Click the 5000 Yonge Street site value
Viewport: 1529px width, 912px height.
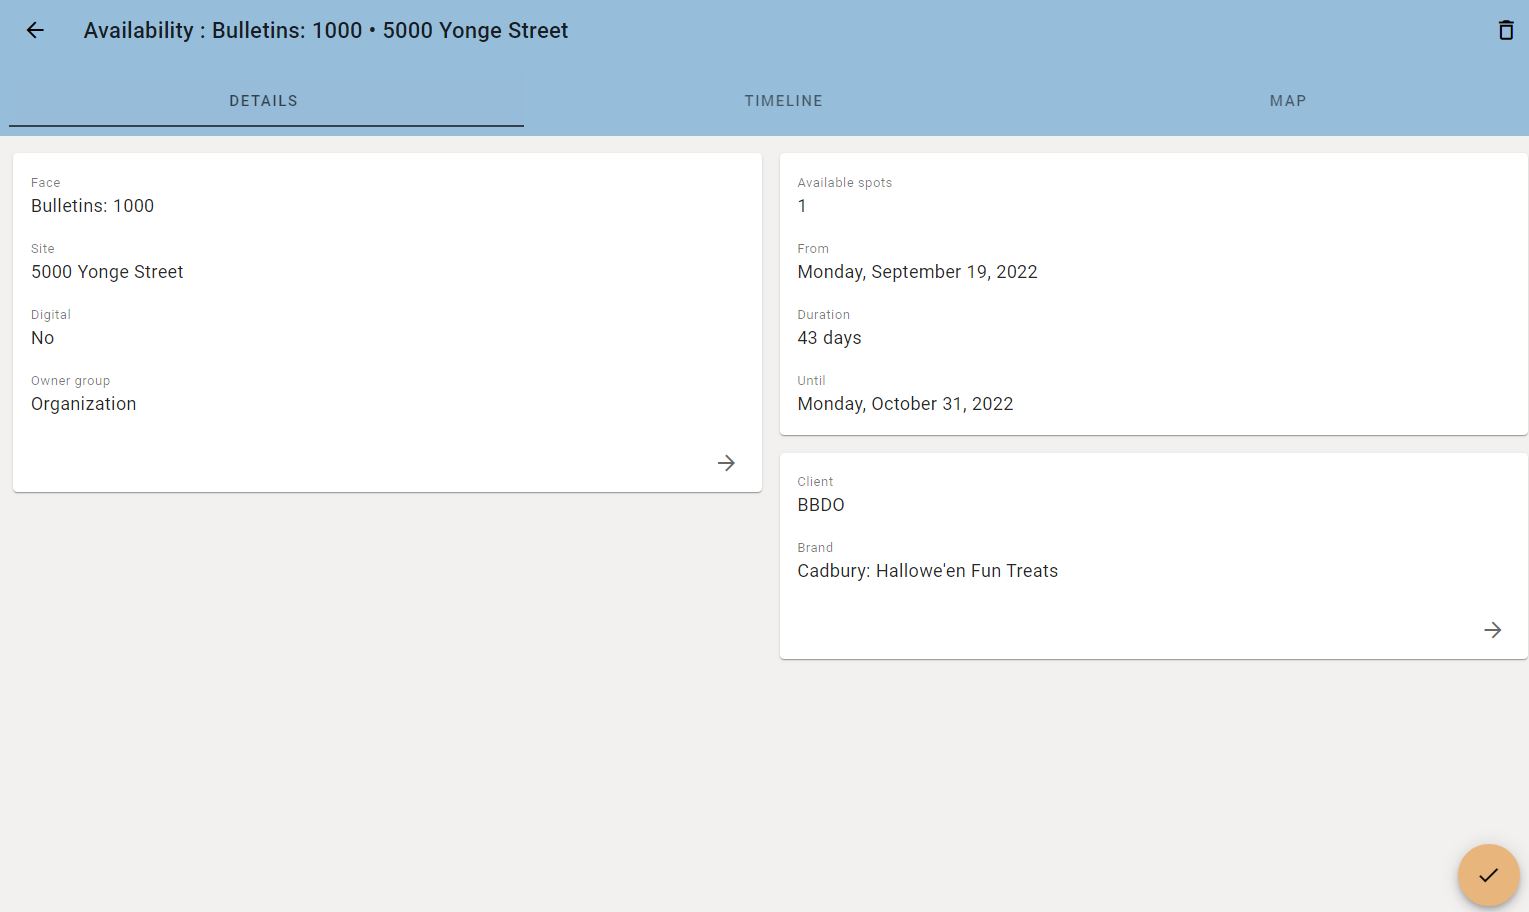[x=107, y=272]
